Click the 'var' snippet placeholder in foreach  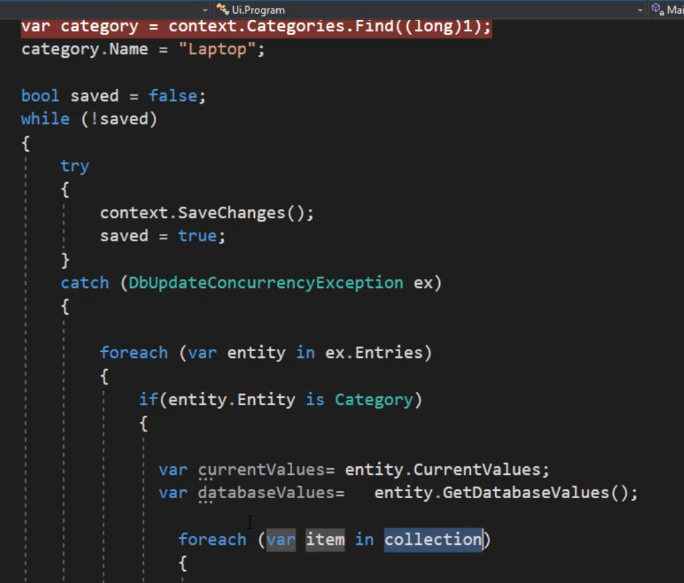pyautogui.click(x=281, y=540)
